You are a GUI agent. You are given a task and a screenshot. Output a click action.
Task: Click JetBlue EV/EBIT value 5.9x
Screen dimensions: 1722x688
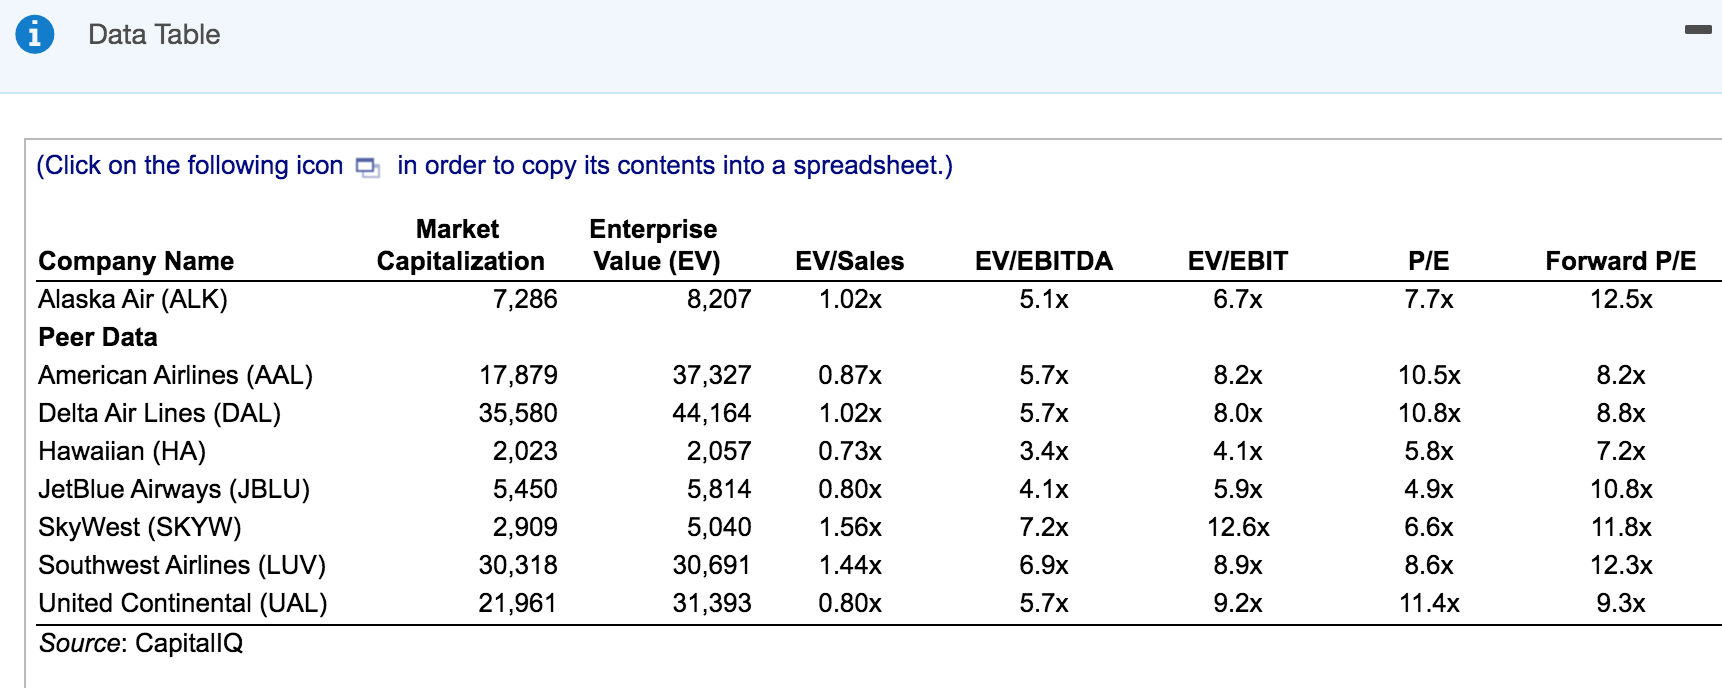(1238, 489)
